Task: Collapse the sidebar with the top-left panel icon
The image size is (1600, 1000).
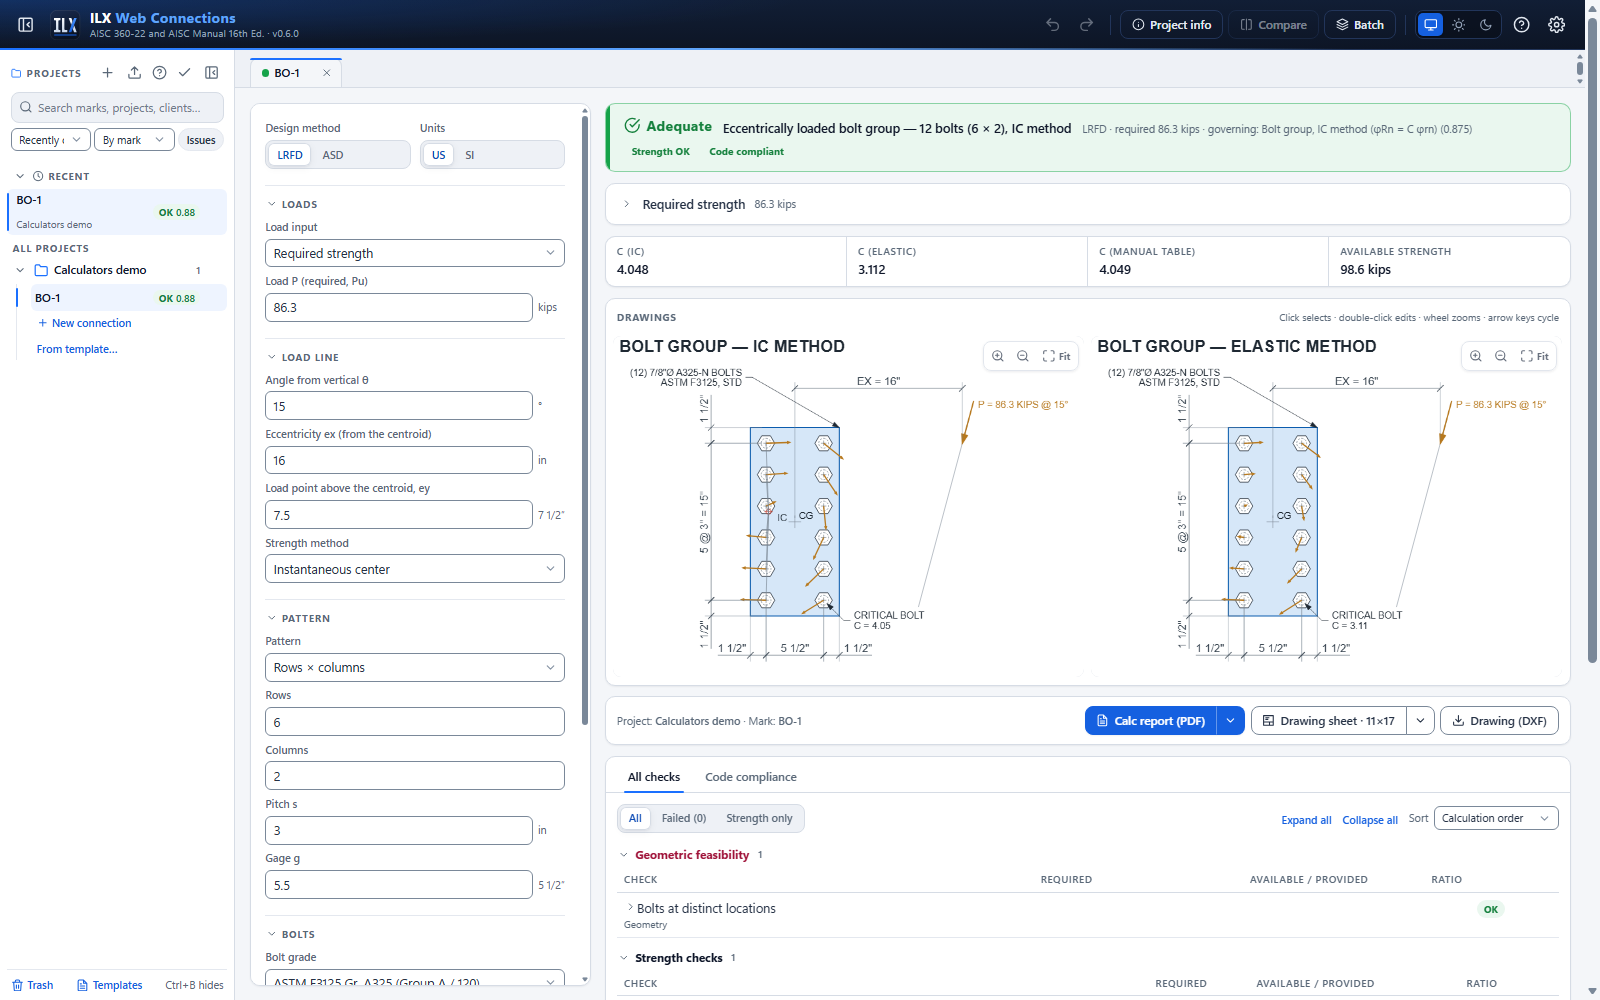Action: [26, 25]
